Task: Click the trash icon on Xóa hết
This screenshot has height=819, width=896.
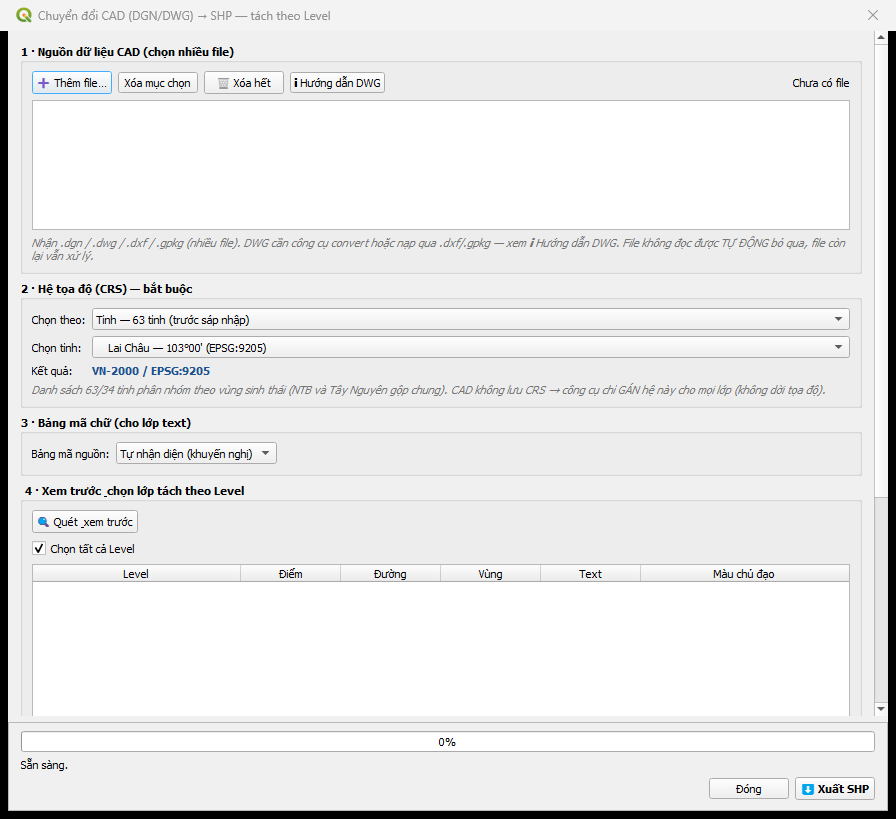Action: [x=223, y=83]
